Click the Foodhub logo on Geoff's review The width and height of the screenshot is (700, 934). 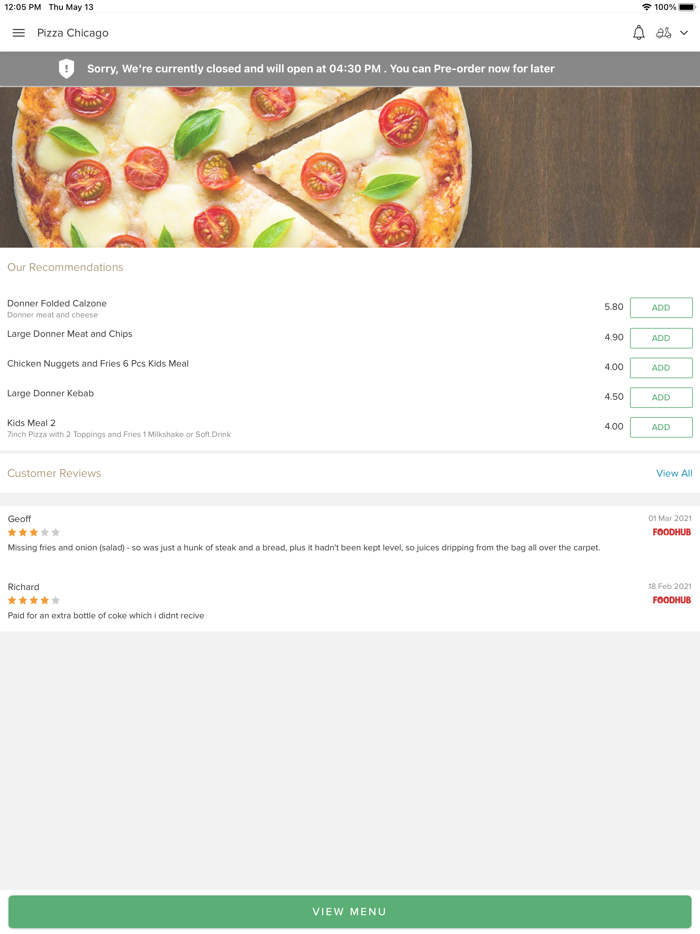coord(671,532)
